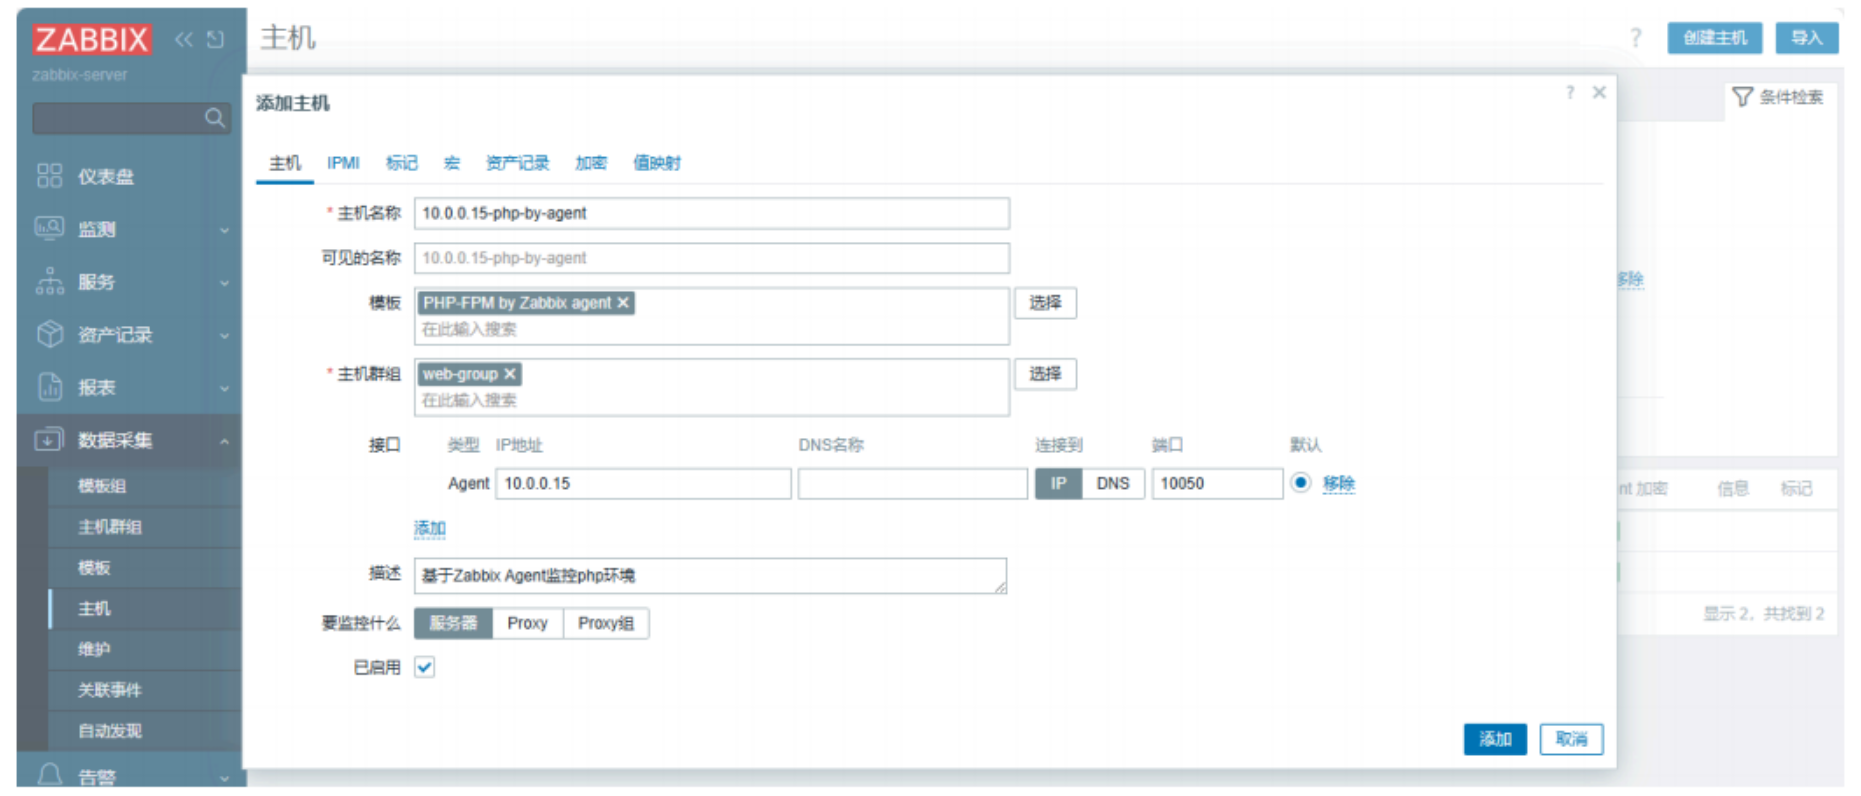Screen dimensions: 1861x796
Task: Choose IP as connect-to option
Action: [x=1058, y=484]
